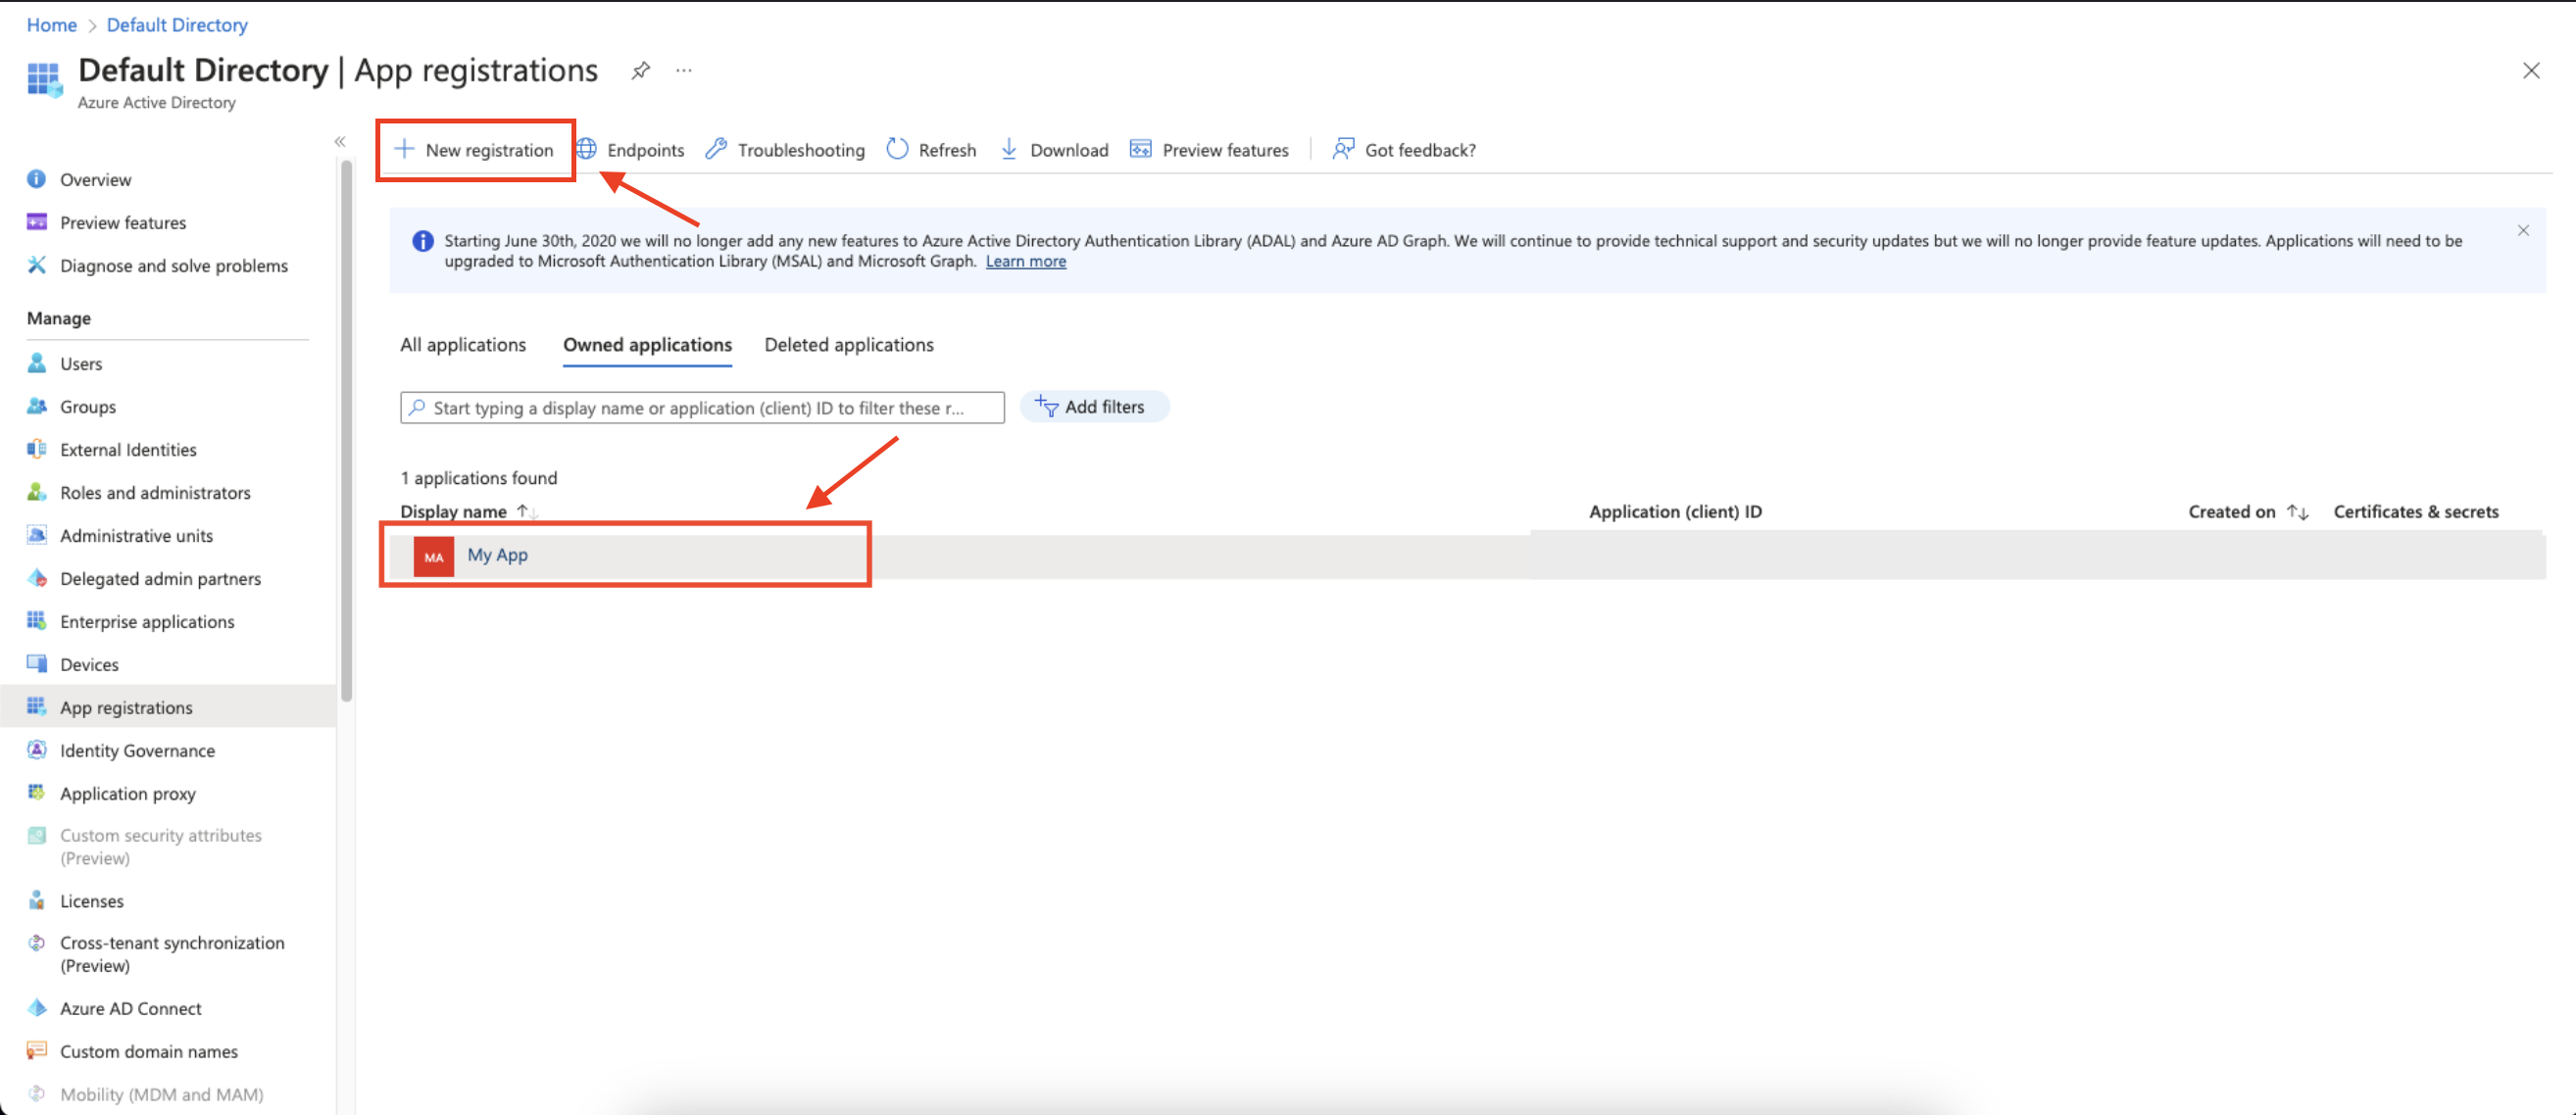This screenshot has height=1115, width=2576.
Task: Click the Administrative units icon
Action: tap(37, 535)
